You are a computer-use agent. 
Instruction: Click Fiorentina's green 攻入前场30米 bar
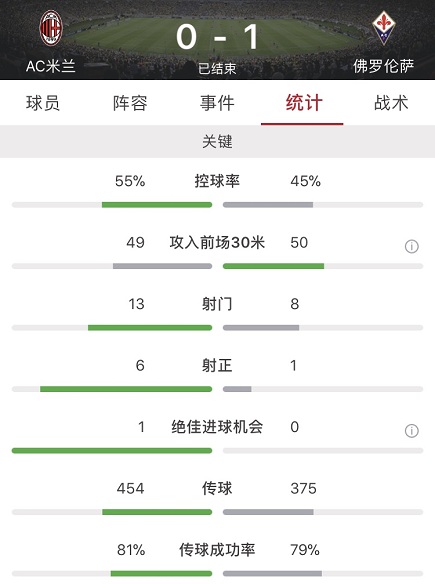[x=273, y=266]
